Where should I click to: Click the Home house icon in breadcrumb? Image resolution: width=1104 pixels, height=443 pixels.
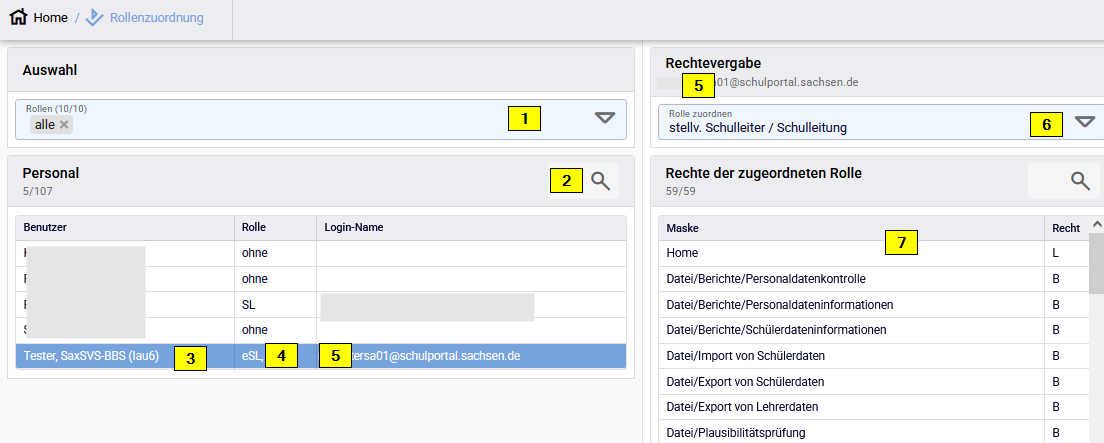coord(18,18)
